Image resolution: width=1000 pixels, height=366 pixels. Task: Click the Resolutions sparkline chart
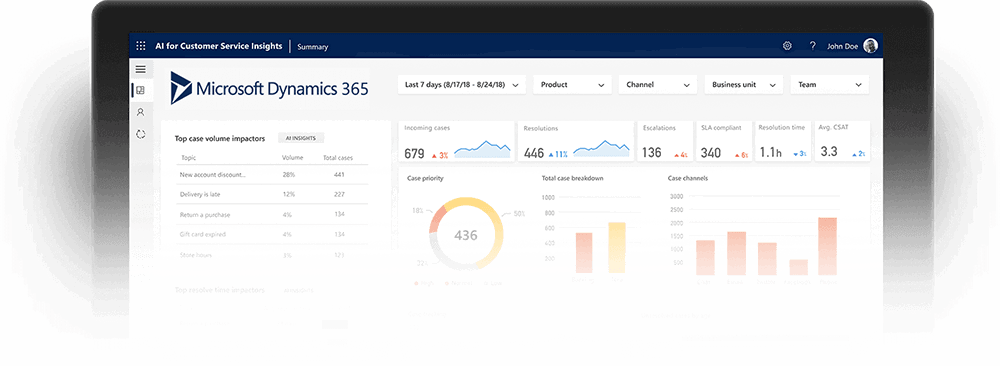[x=601, y=149]
